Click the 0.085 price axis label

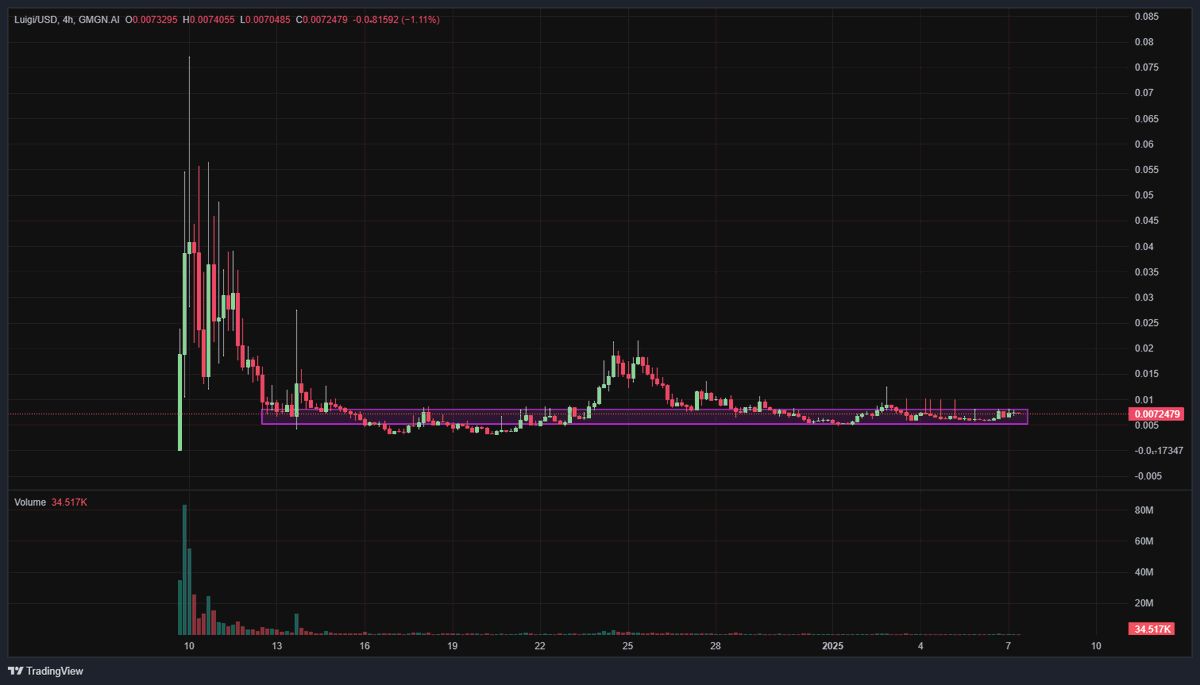point(1146,16)
